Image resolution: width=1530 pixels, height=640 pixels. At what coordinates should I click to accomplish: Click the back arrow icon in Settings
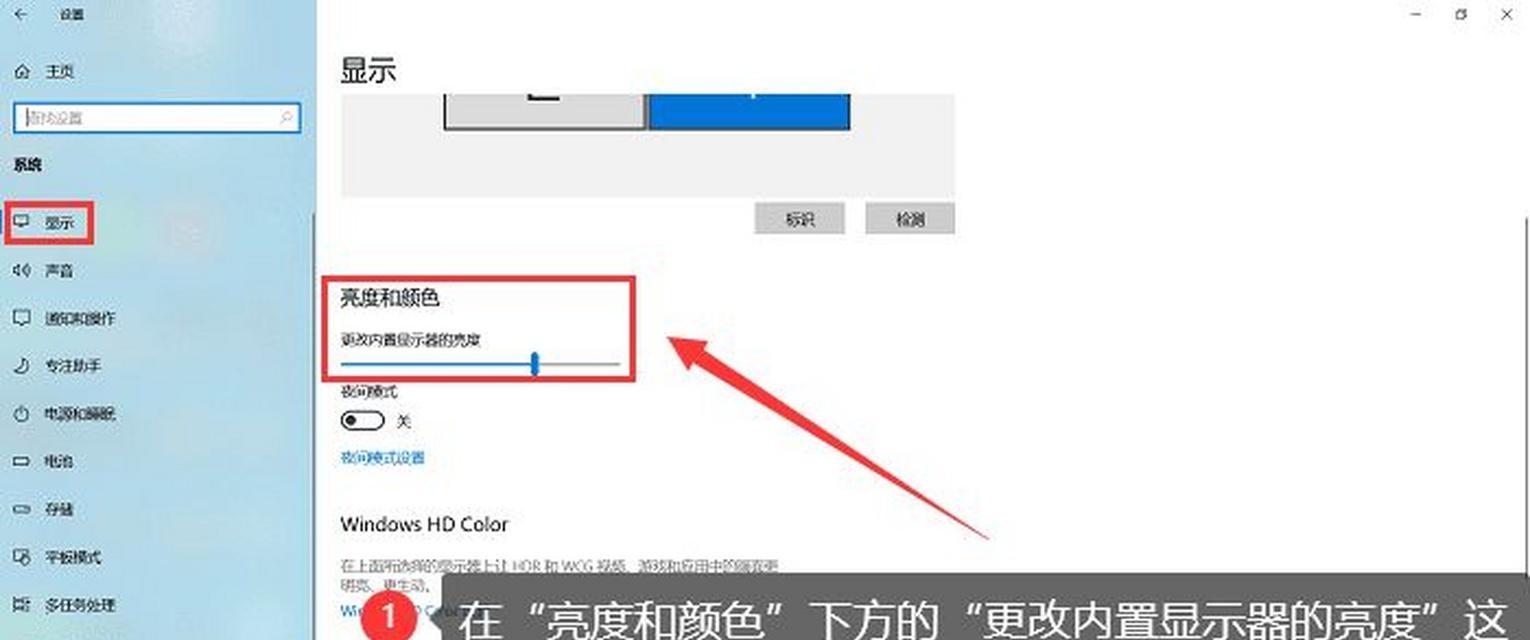coord(22,15)
